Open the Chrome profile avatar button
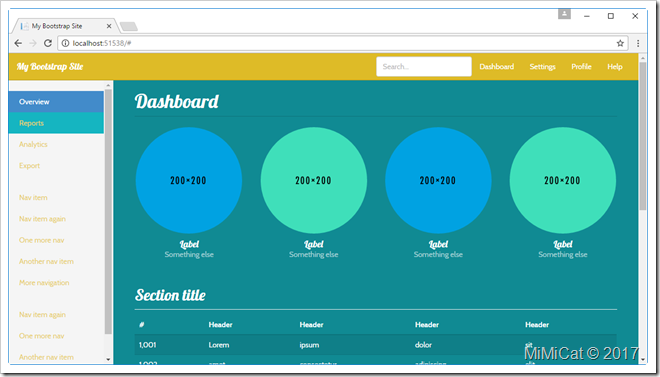660x377 pixels. [564, 14]
